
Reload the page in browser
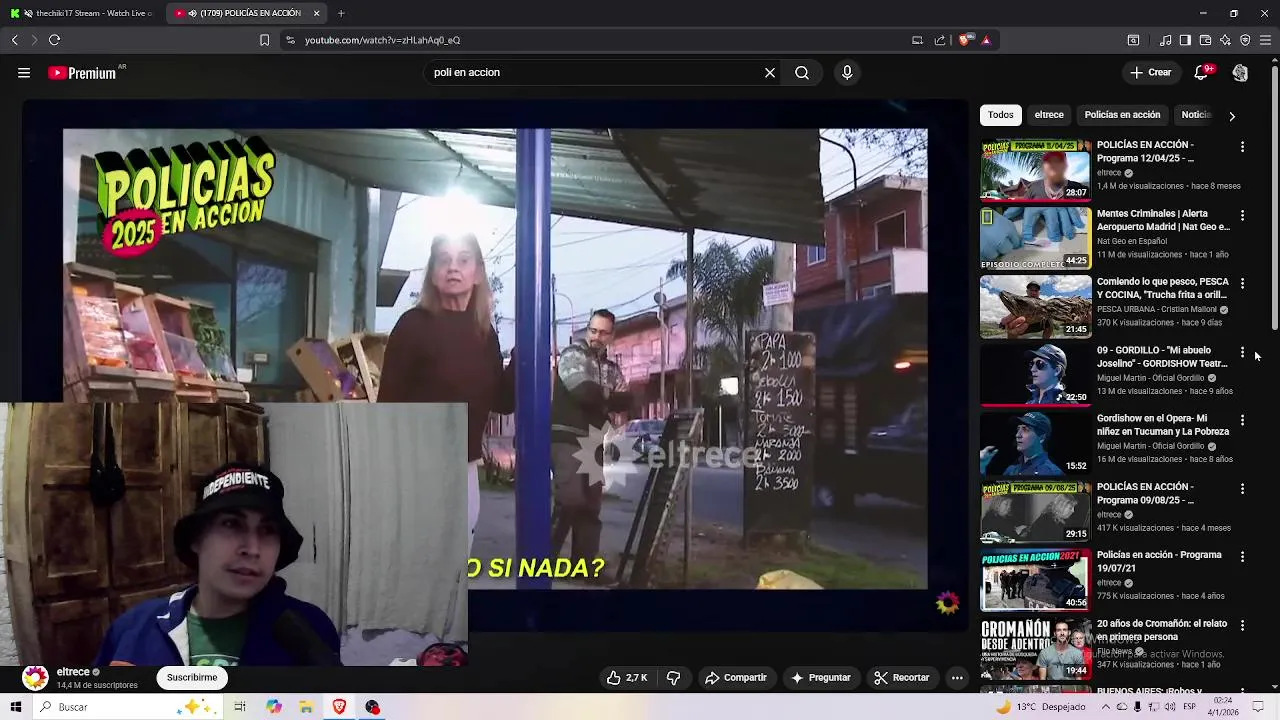coord(54,40)
